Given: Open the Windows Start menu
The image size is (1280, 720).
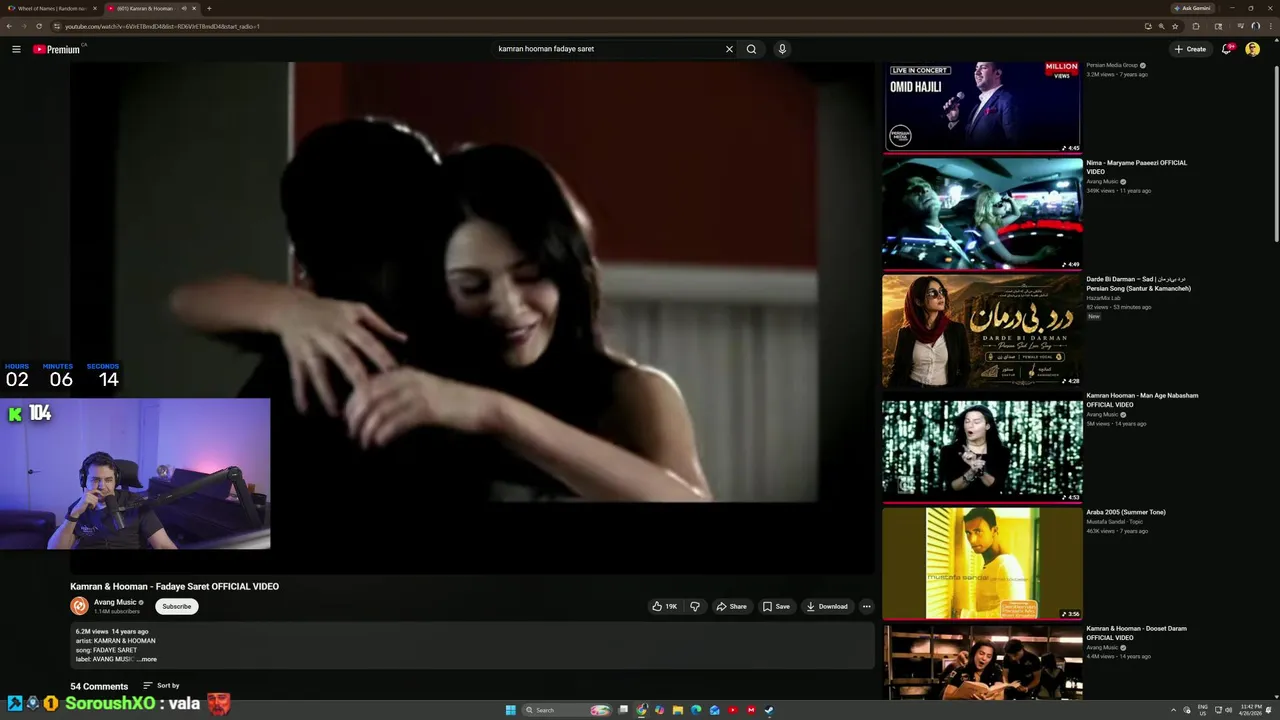Looking at the screenshot, I should pyautogui.click(x=510, y=710).
